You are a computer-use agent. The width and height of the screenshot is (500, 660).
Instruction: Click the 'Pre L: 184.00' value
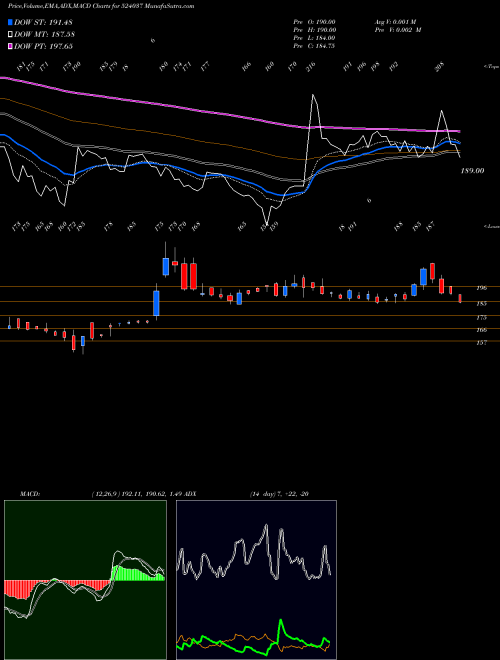[x=314, y=38]
